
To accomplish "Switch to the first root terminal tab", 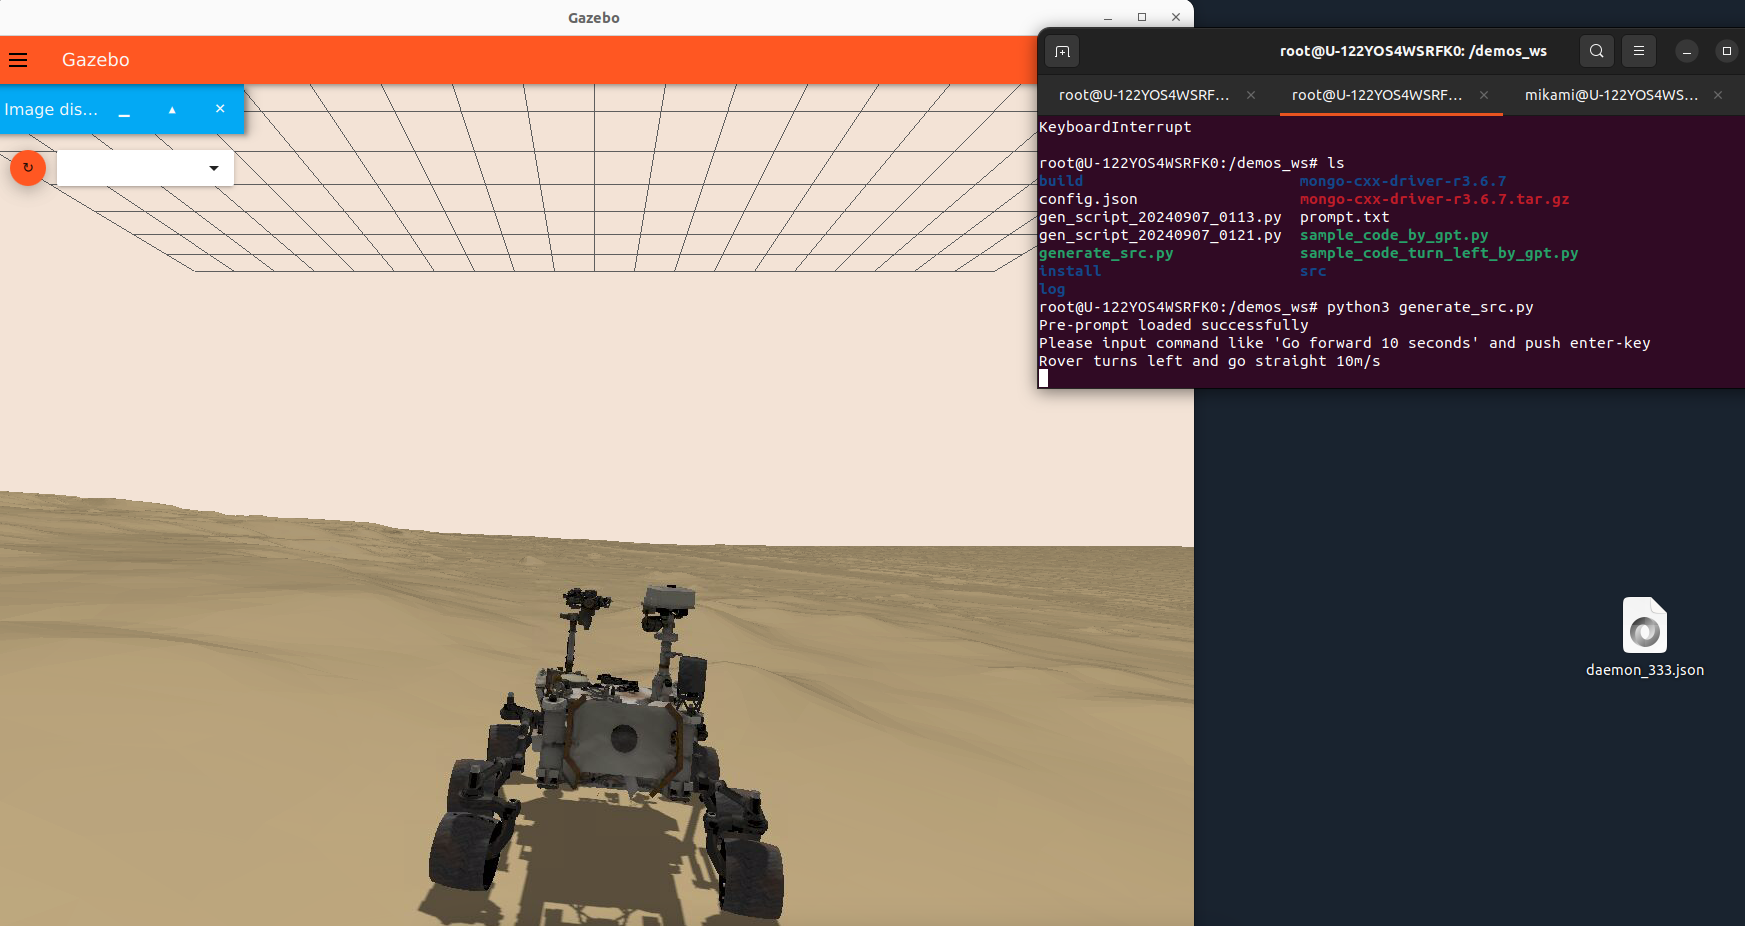I will (1144, 95).
